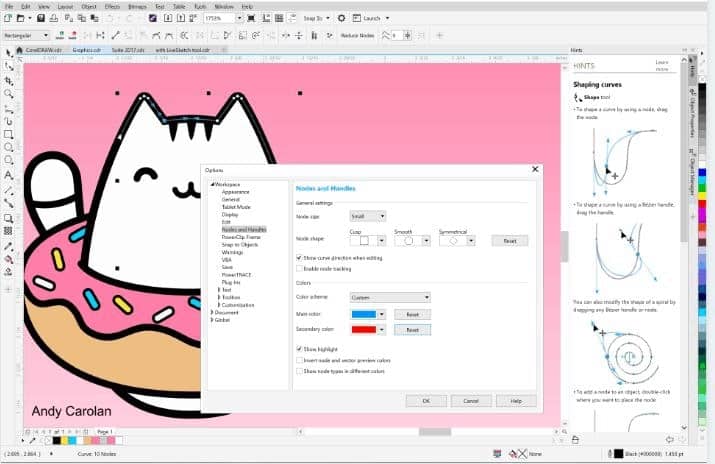
Task: Collapse the Workspace tree node
Action: point(212,185)
